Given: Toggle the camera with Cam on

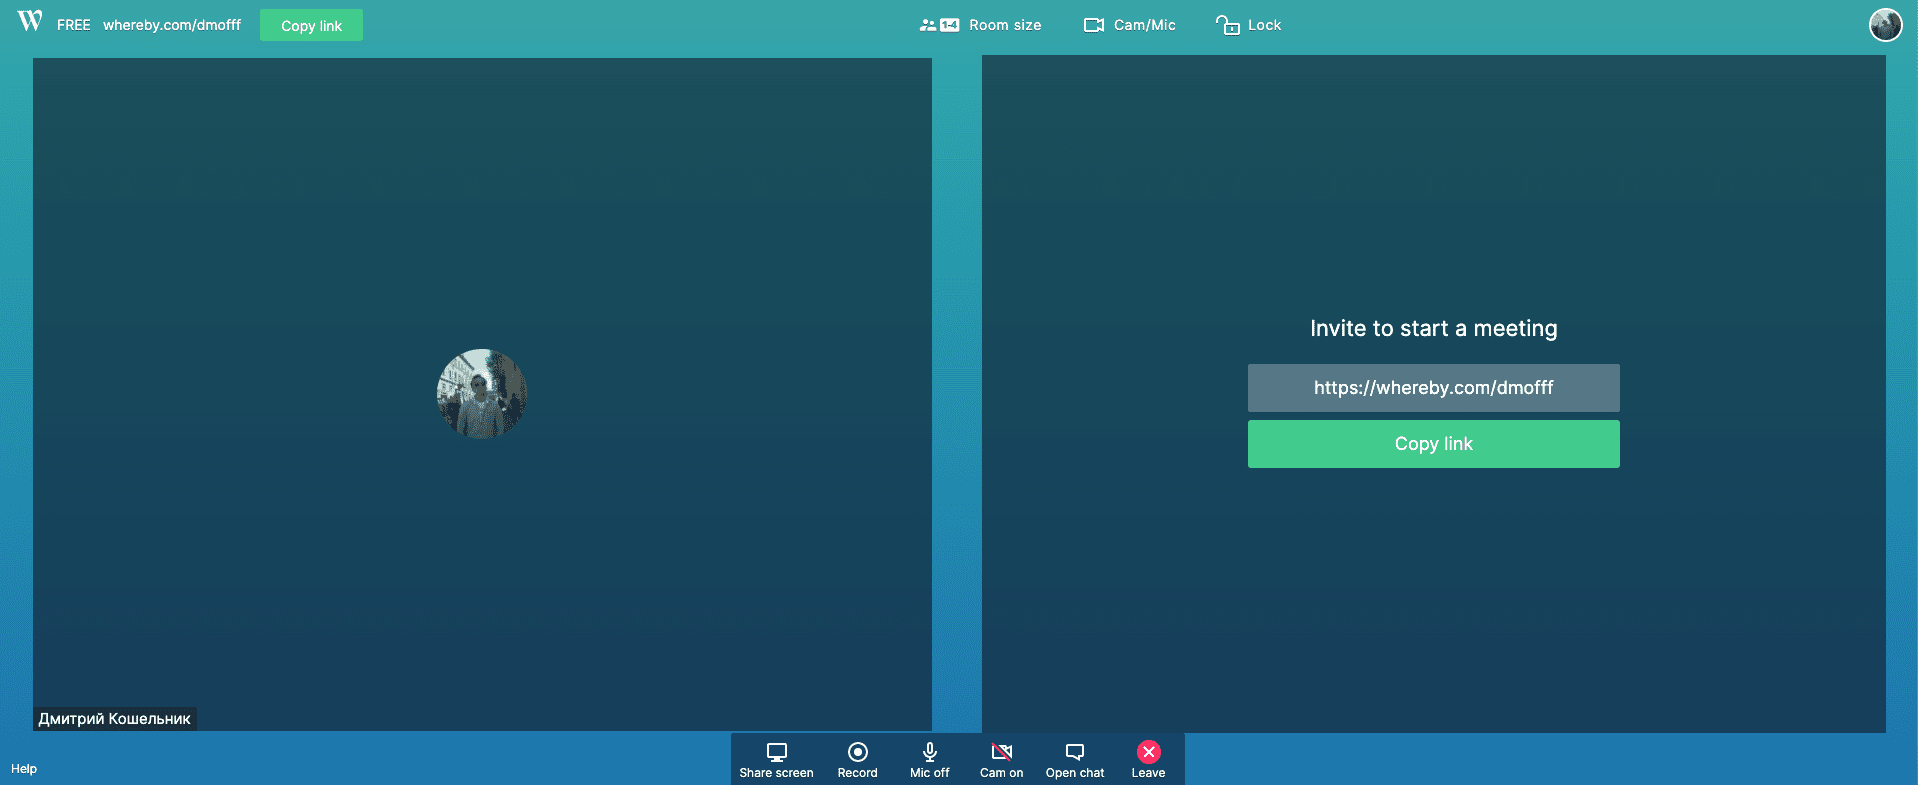Looking at the screenshot, I should pyautogui.click(x=1001, y=760).
